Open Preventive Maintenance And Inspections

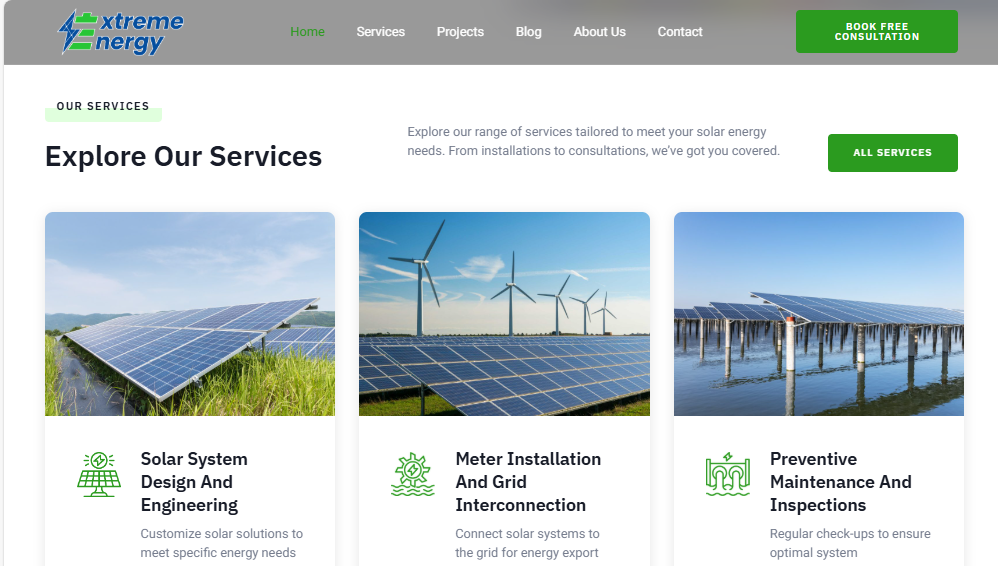[841, 482]
